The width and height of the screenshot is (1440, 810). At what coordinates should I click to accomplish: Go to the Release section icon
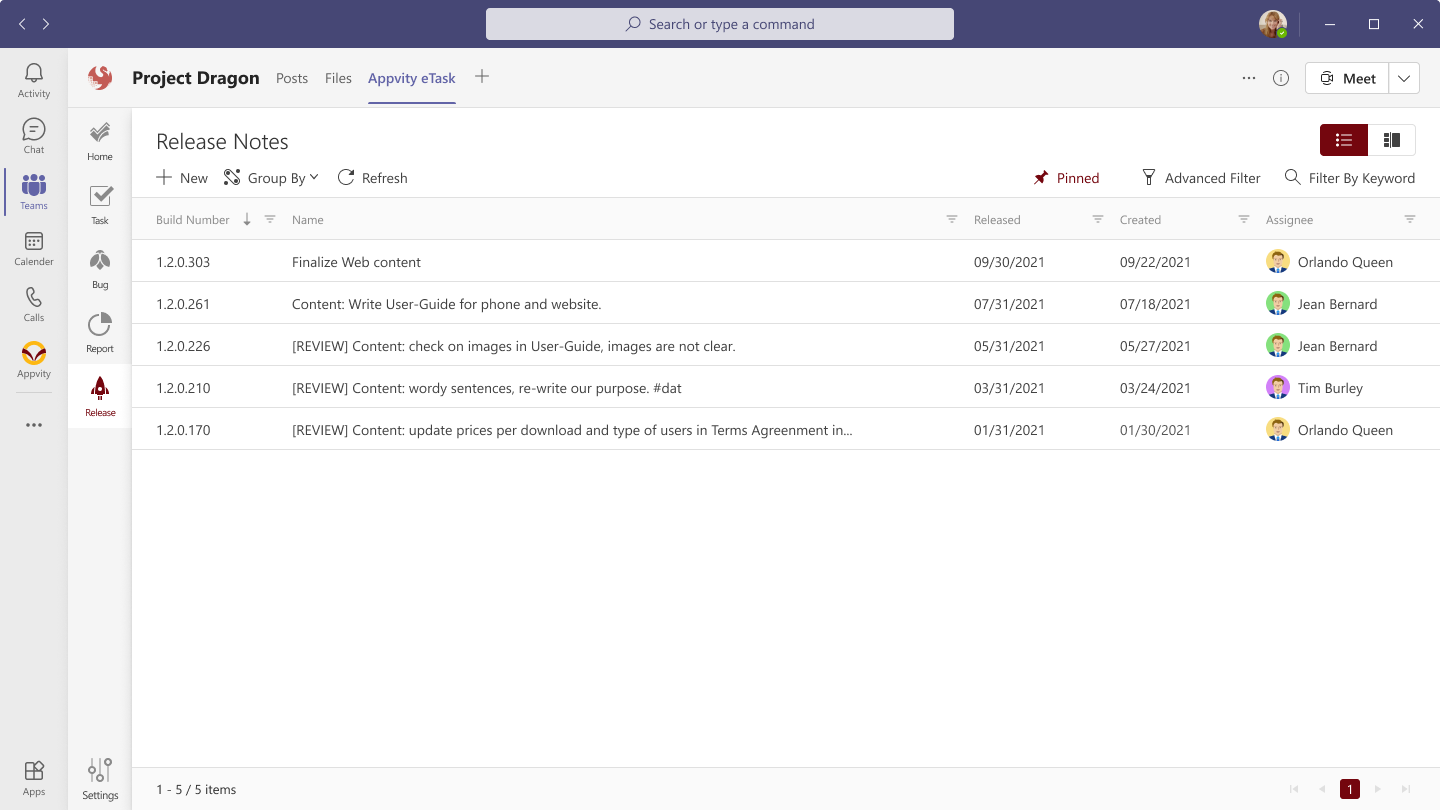click(x=99, y=395)
